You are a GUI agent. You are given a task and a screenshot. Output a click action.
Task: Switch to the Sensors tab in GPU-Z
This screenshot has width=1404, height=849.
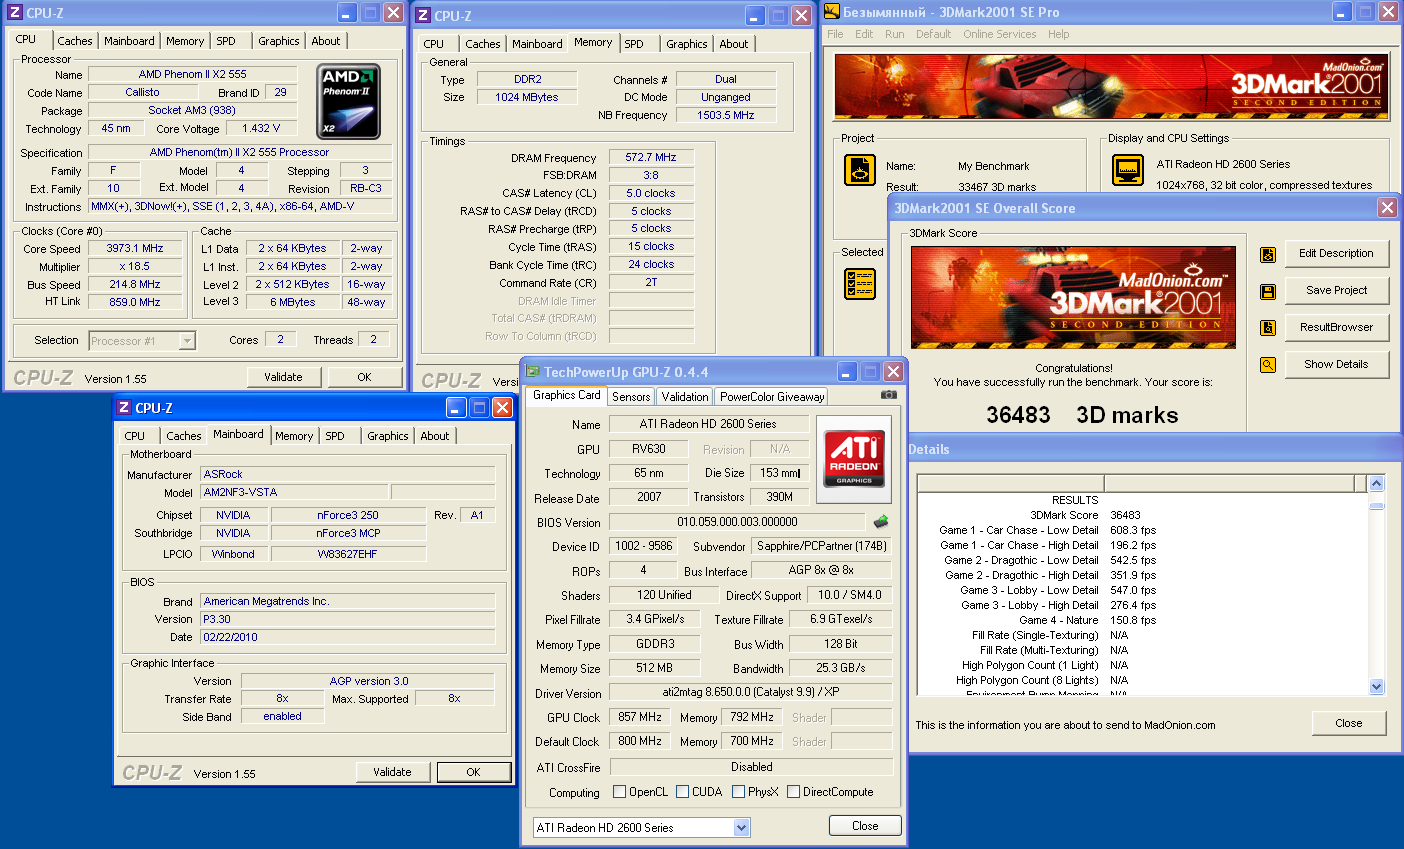pos(631,397)
